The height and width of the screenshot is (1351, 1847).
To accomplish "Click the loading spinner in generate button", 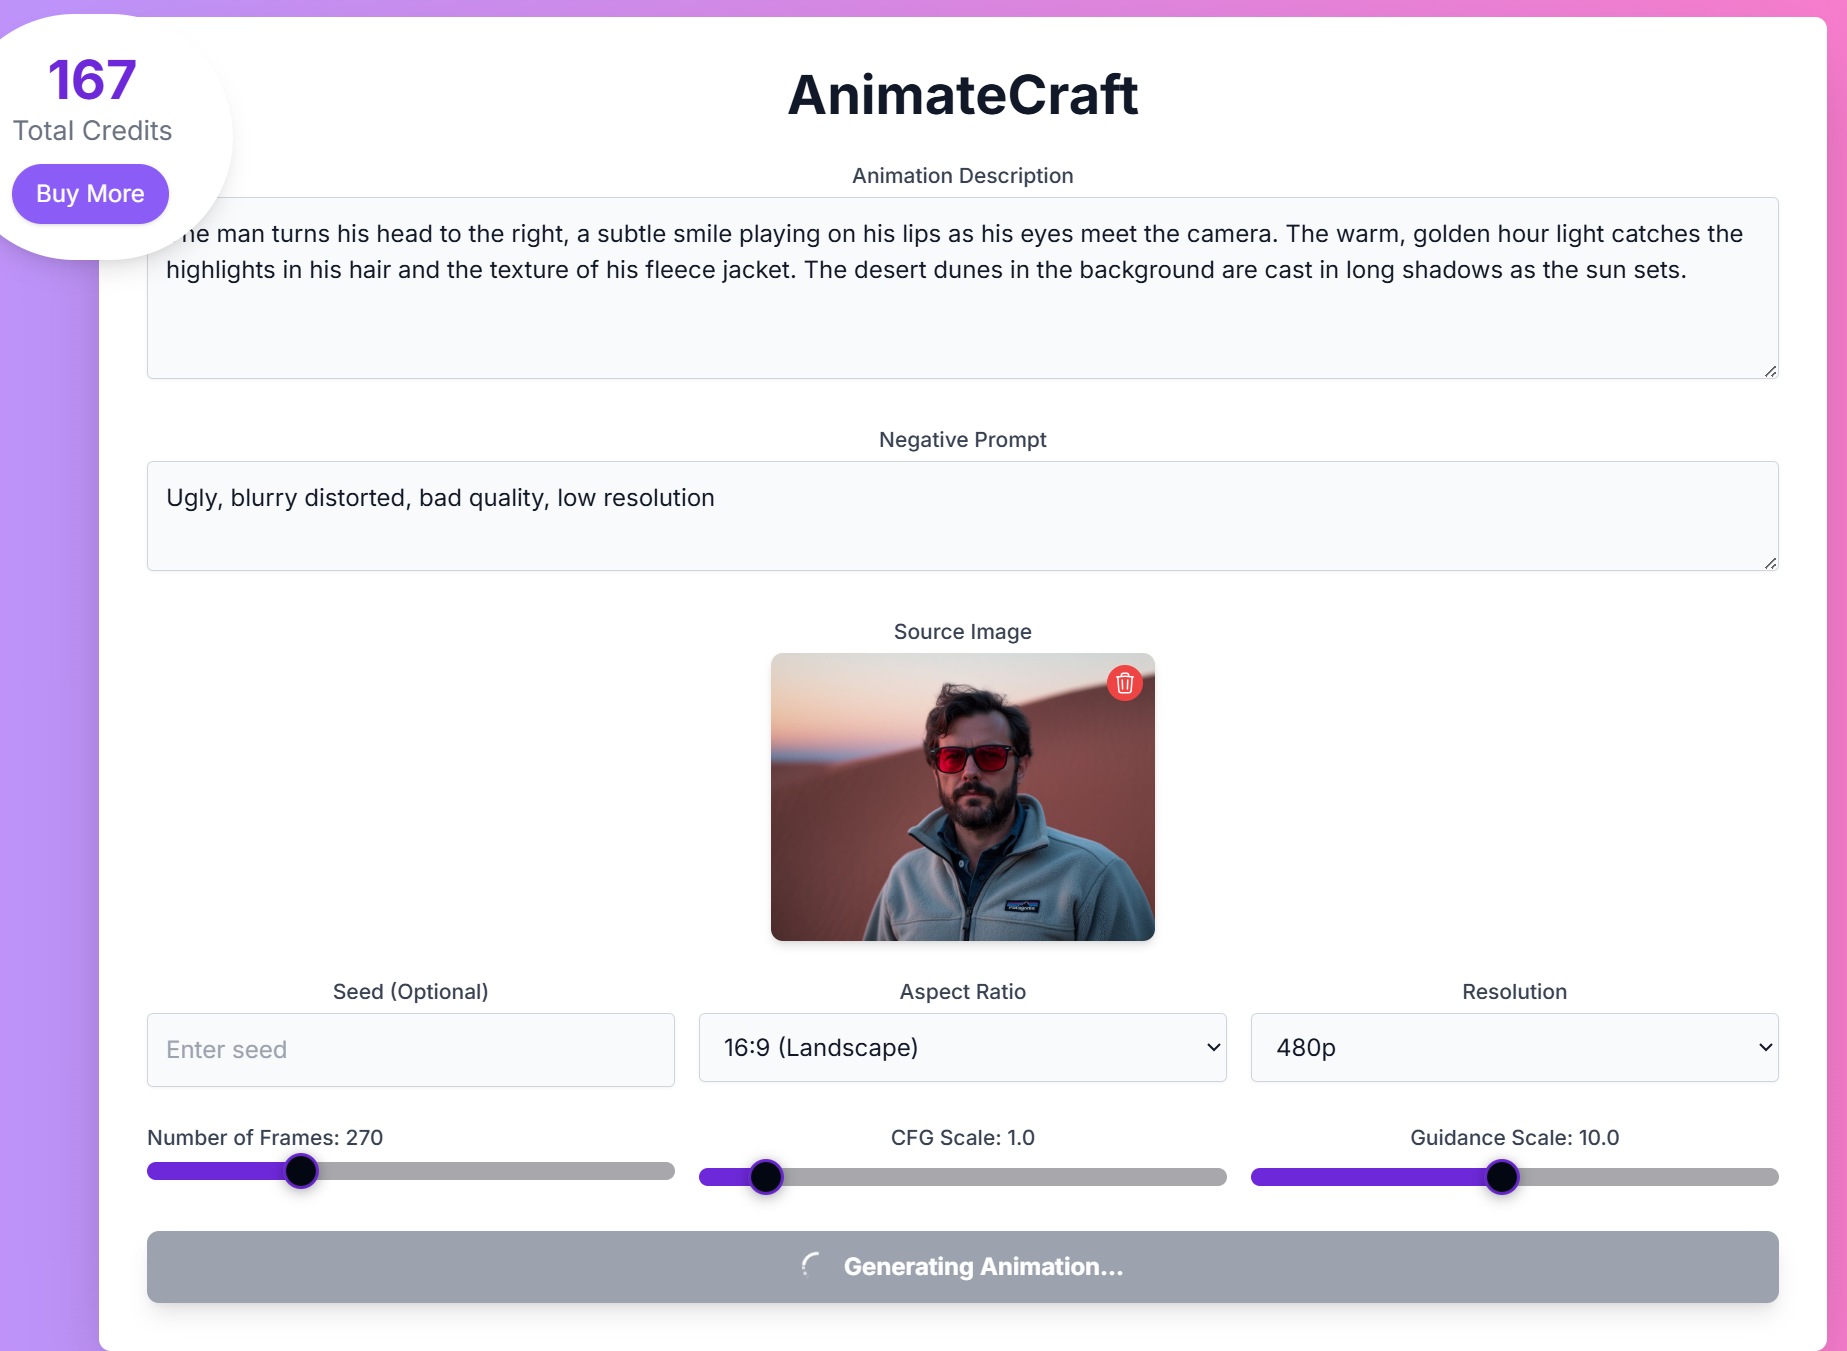I will [812, 1266].
